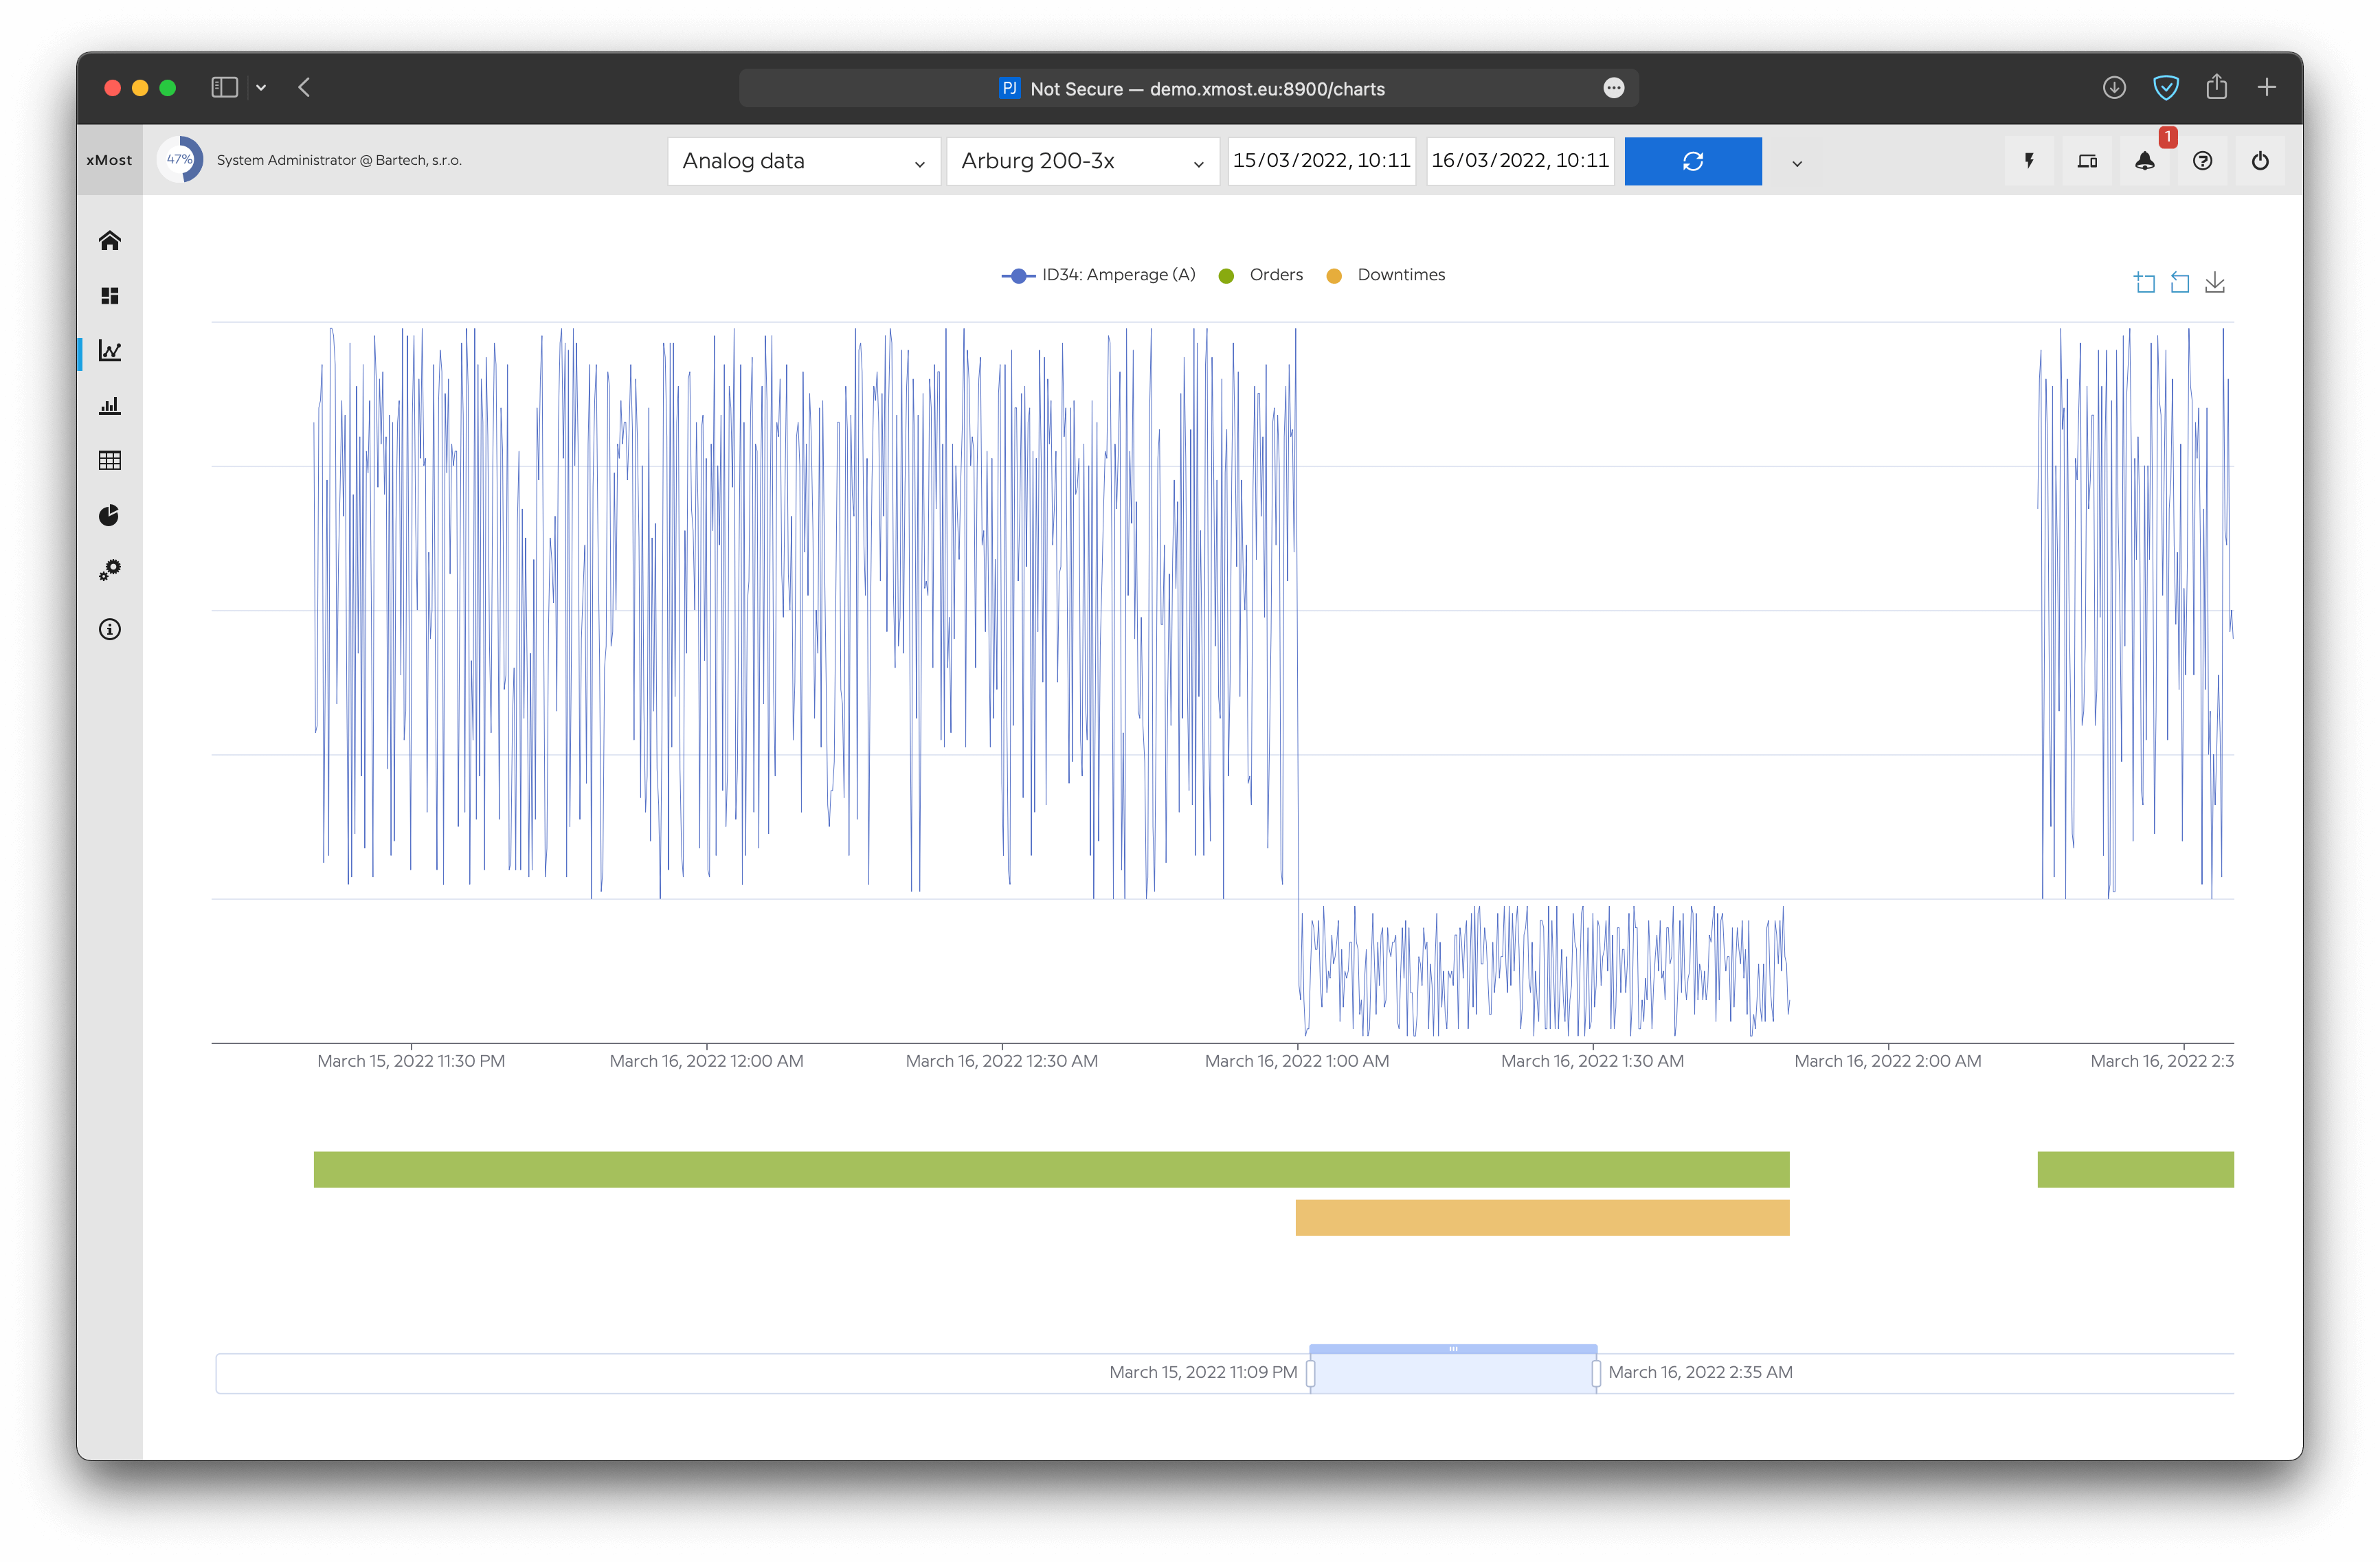Open the home page in sidebar
This screenshot has width=2380, height=1562.
110,241
